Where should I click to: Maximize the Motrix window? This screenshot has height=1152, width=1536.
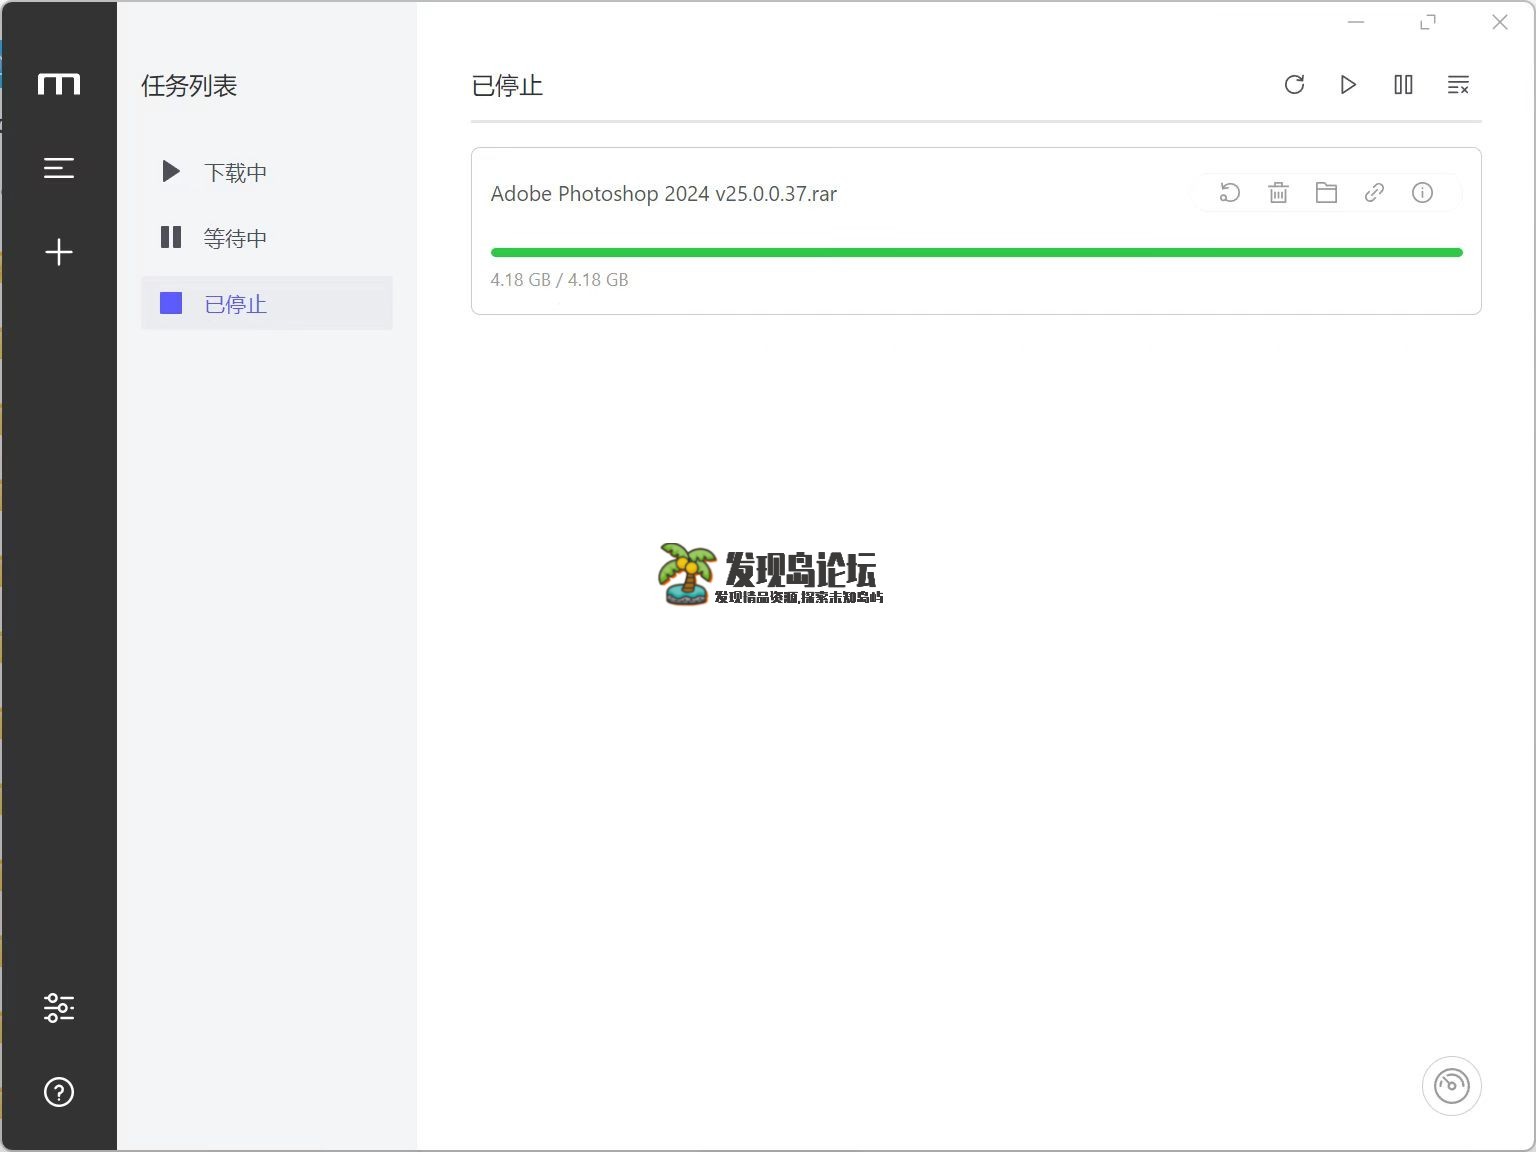coord(1428,22)
